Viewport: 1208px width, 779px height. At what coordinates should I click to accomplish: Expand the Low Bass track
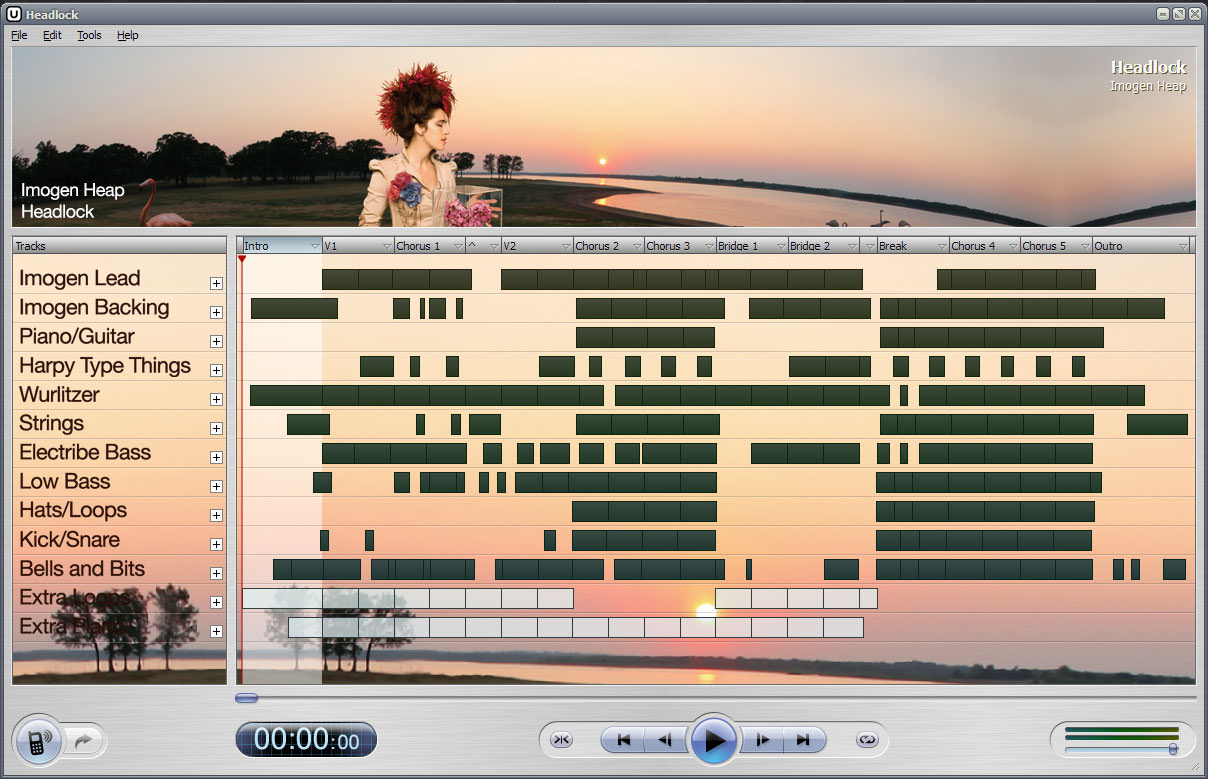tap(216, 486)
